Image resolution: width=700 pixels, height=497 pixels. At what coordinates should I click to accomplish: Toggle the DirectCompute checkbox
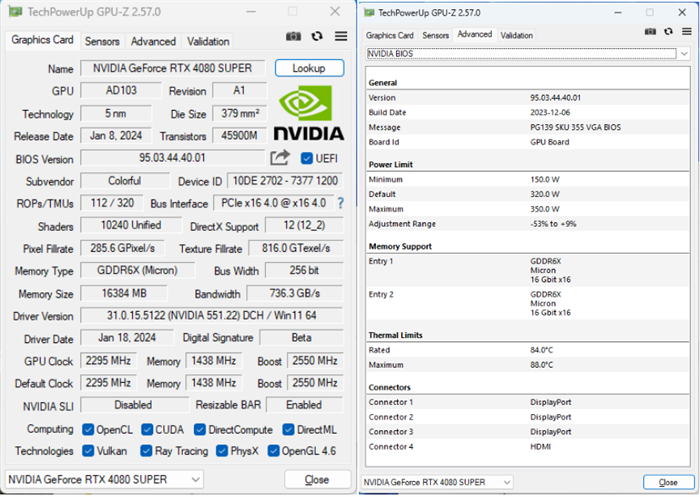pos(200,430)
